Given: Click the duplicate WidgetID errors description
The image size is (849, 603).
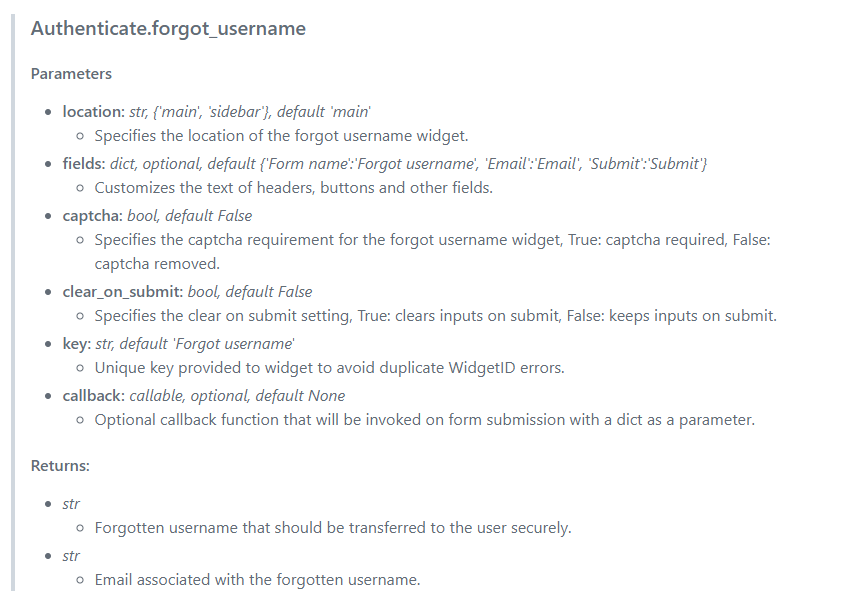Looking at the screenshot, I should point(329,368).
